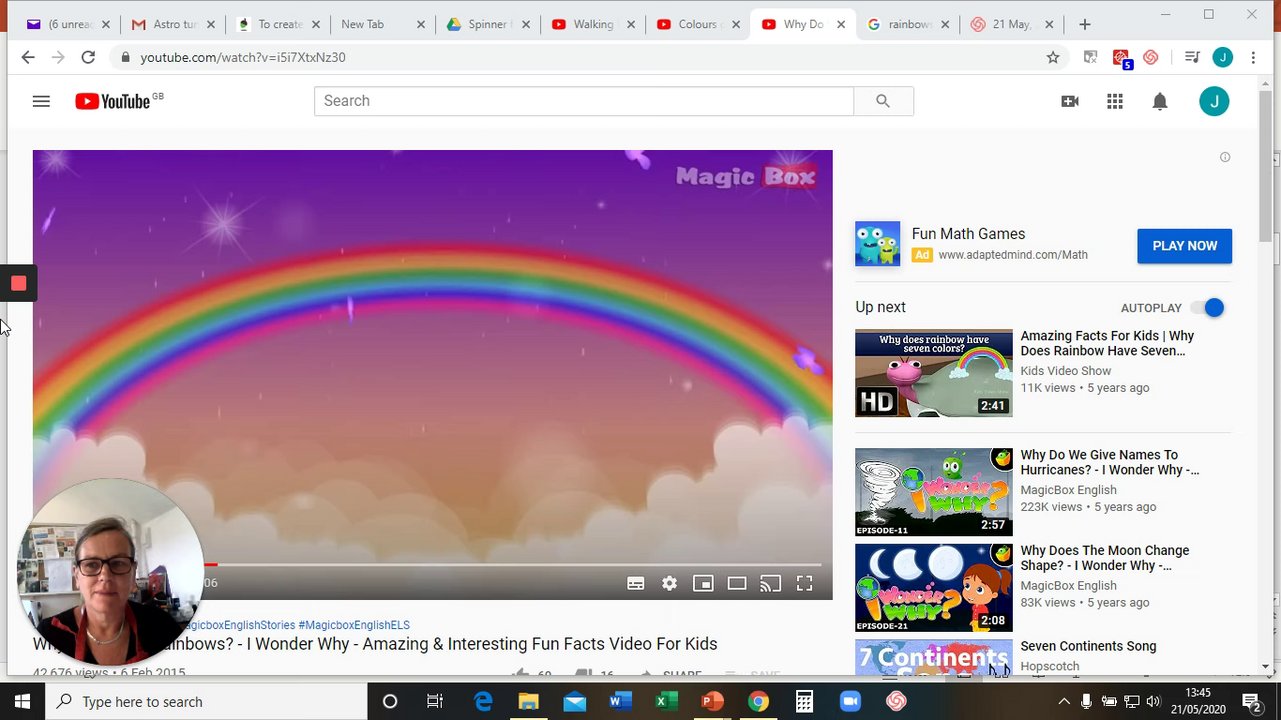1281x720 pixels.
Task: Click the YouTube search input field
Action: (584, 101)
